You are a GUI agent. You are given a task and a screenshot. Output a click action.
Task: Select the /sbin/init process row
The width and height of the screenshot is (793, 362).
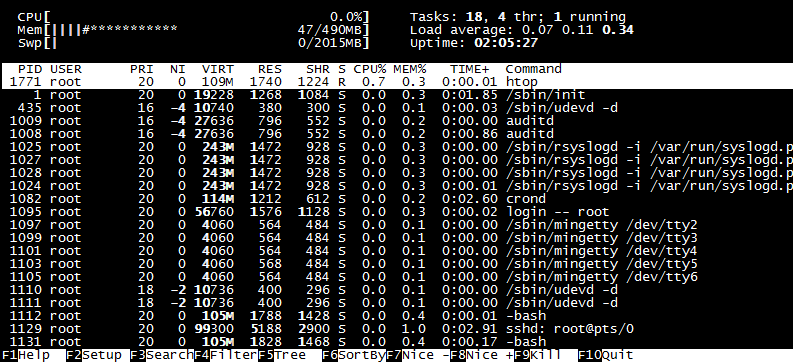(396, 95)
